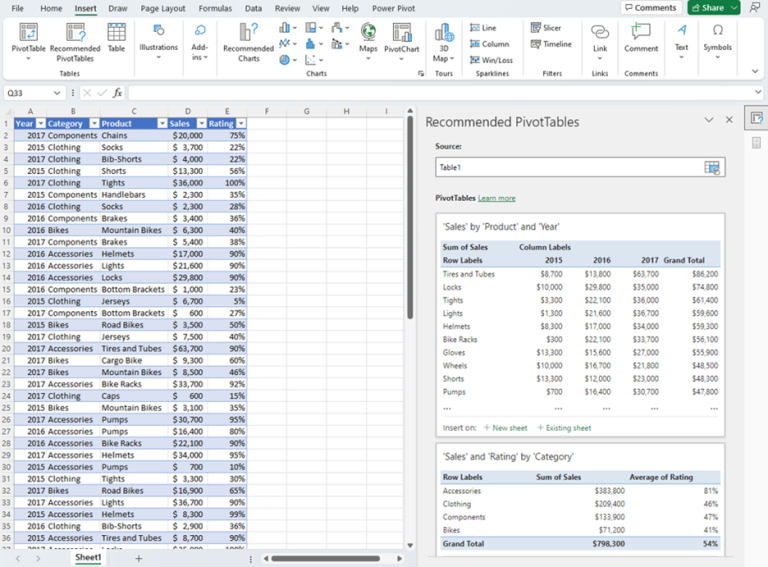Open the Year column filter dropdown
Screen dimensions: 768x567
(x=41, y=123)
